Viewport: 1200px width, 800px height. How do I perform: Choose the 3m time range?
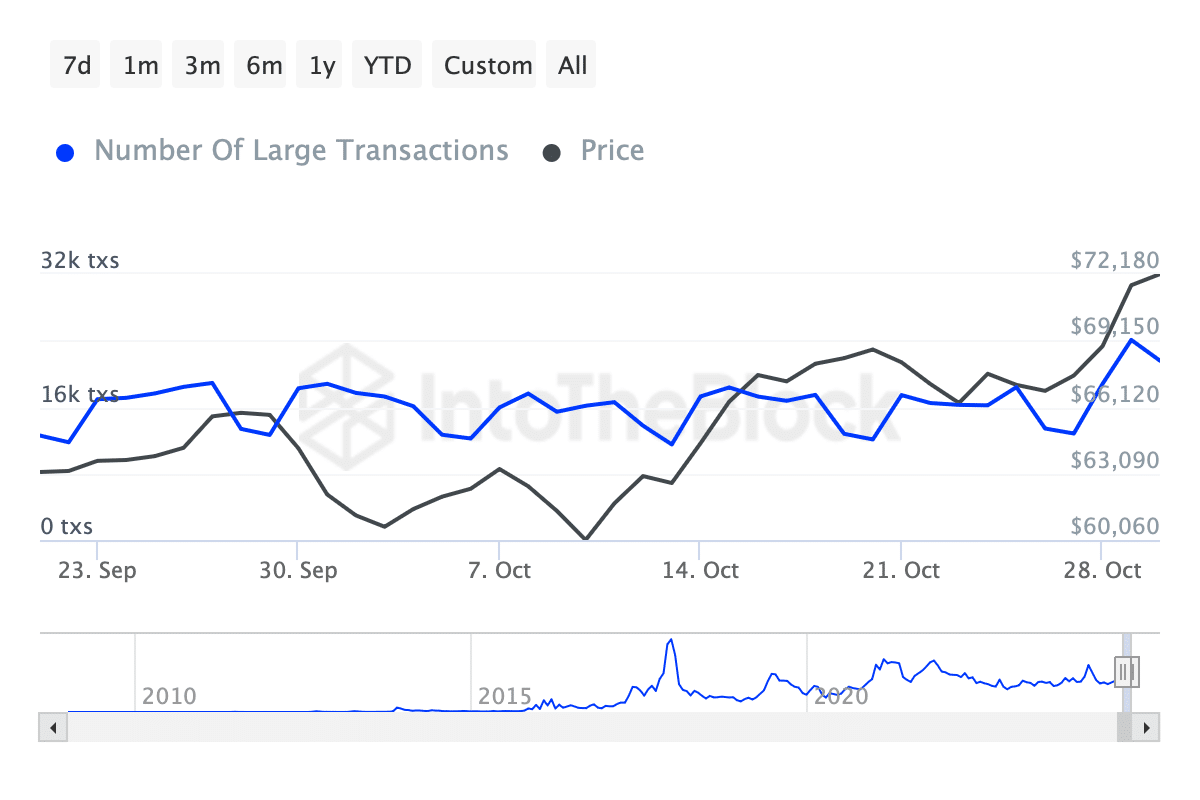[202, 66]
